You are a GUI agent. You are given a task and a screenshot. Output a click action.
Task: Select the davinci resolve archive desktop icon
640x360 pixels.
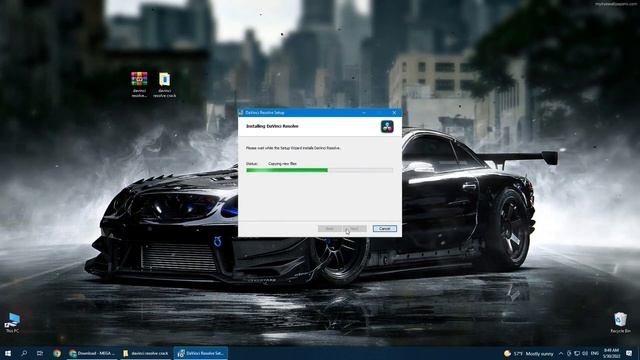(139, 84)
